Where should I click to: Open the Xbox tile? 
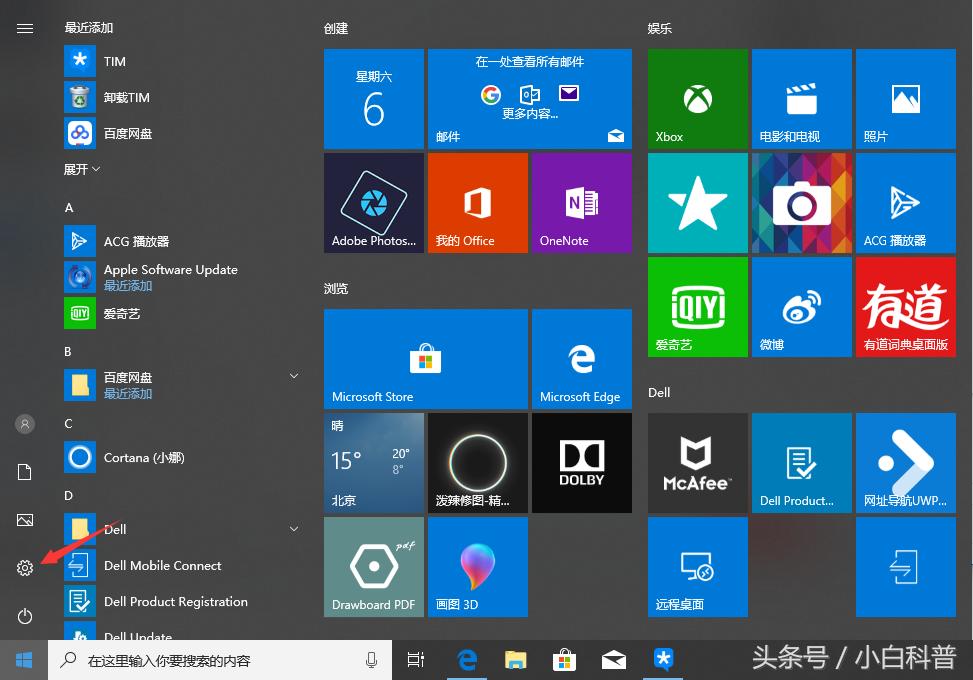tap(697, 99)
